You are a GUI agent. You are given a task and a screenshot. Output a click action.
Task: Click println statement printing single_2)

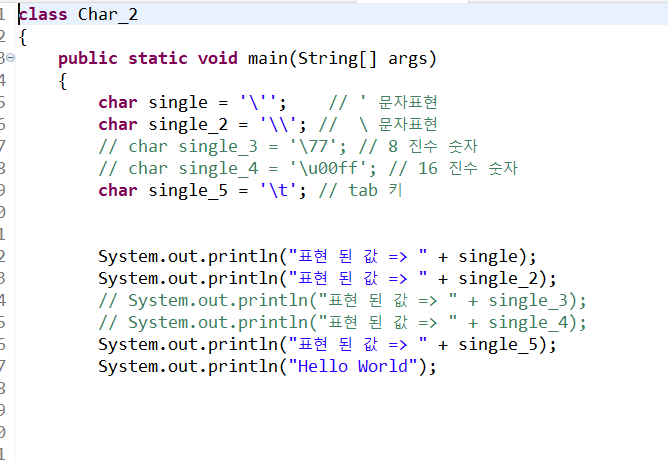(x=327, y=279)
